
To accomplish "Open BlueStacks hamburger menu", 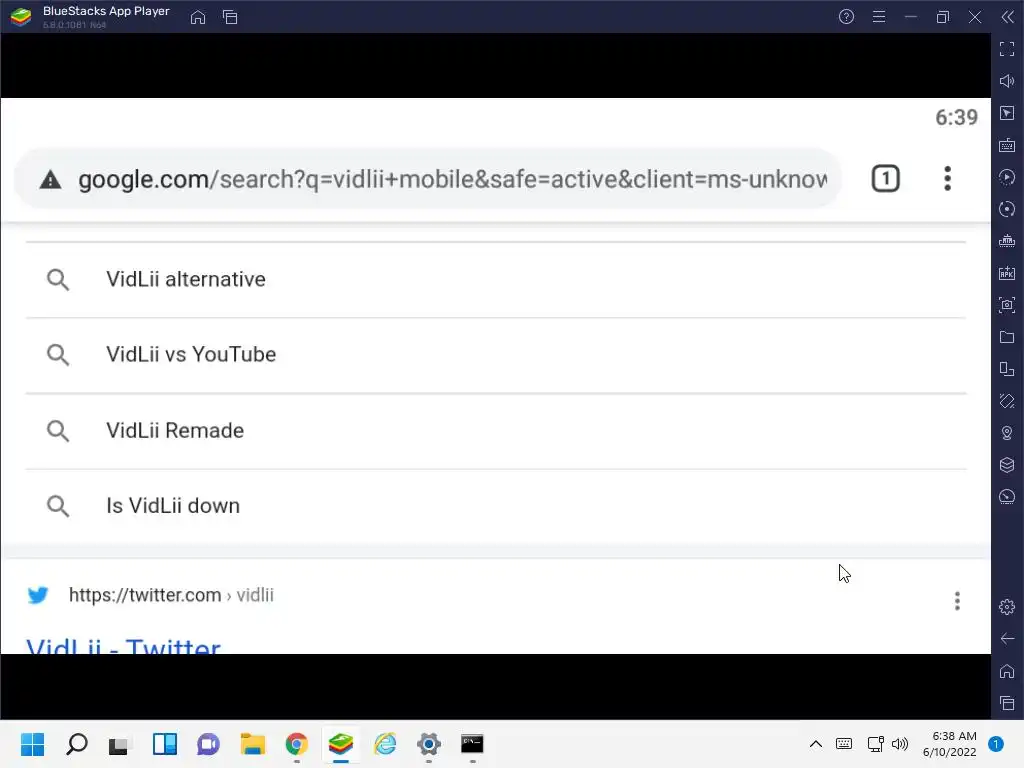I will point(879,17).
